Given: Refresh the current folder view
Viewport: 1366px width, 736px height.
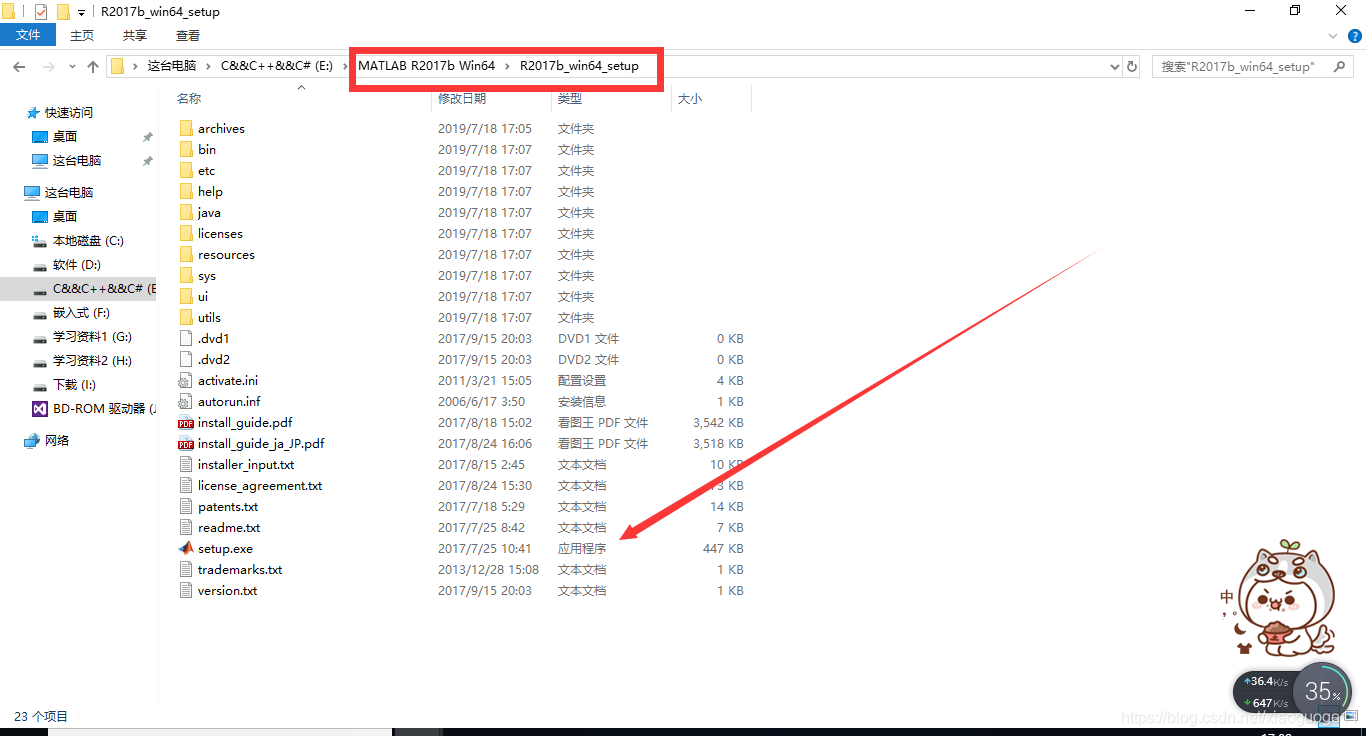Looking at the screenshot, I should click(1132, 66).
